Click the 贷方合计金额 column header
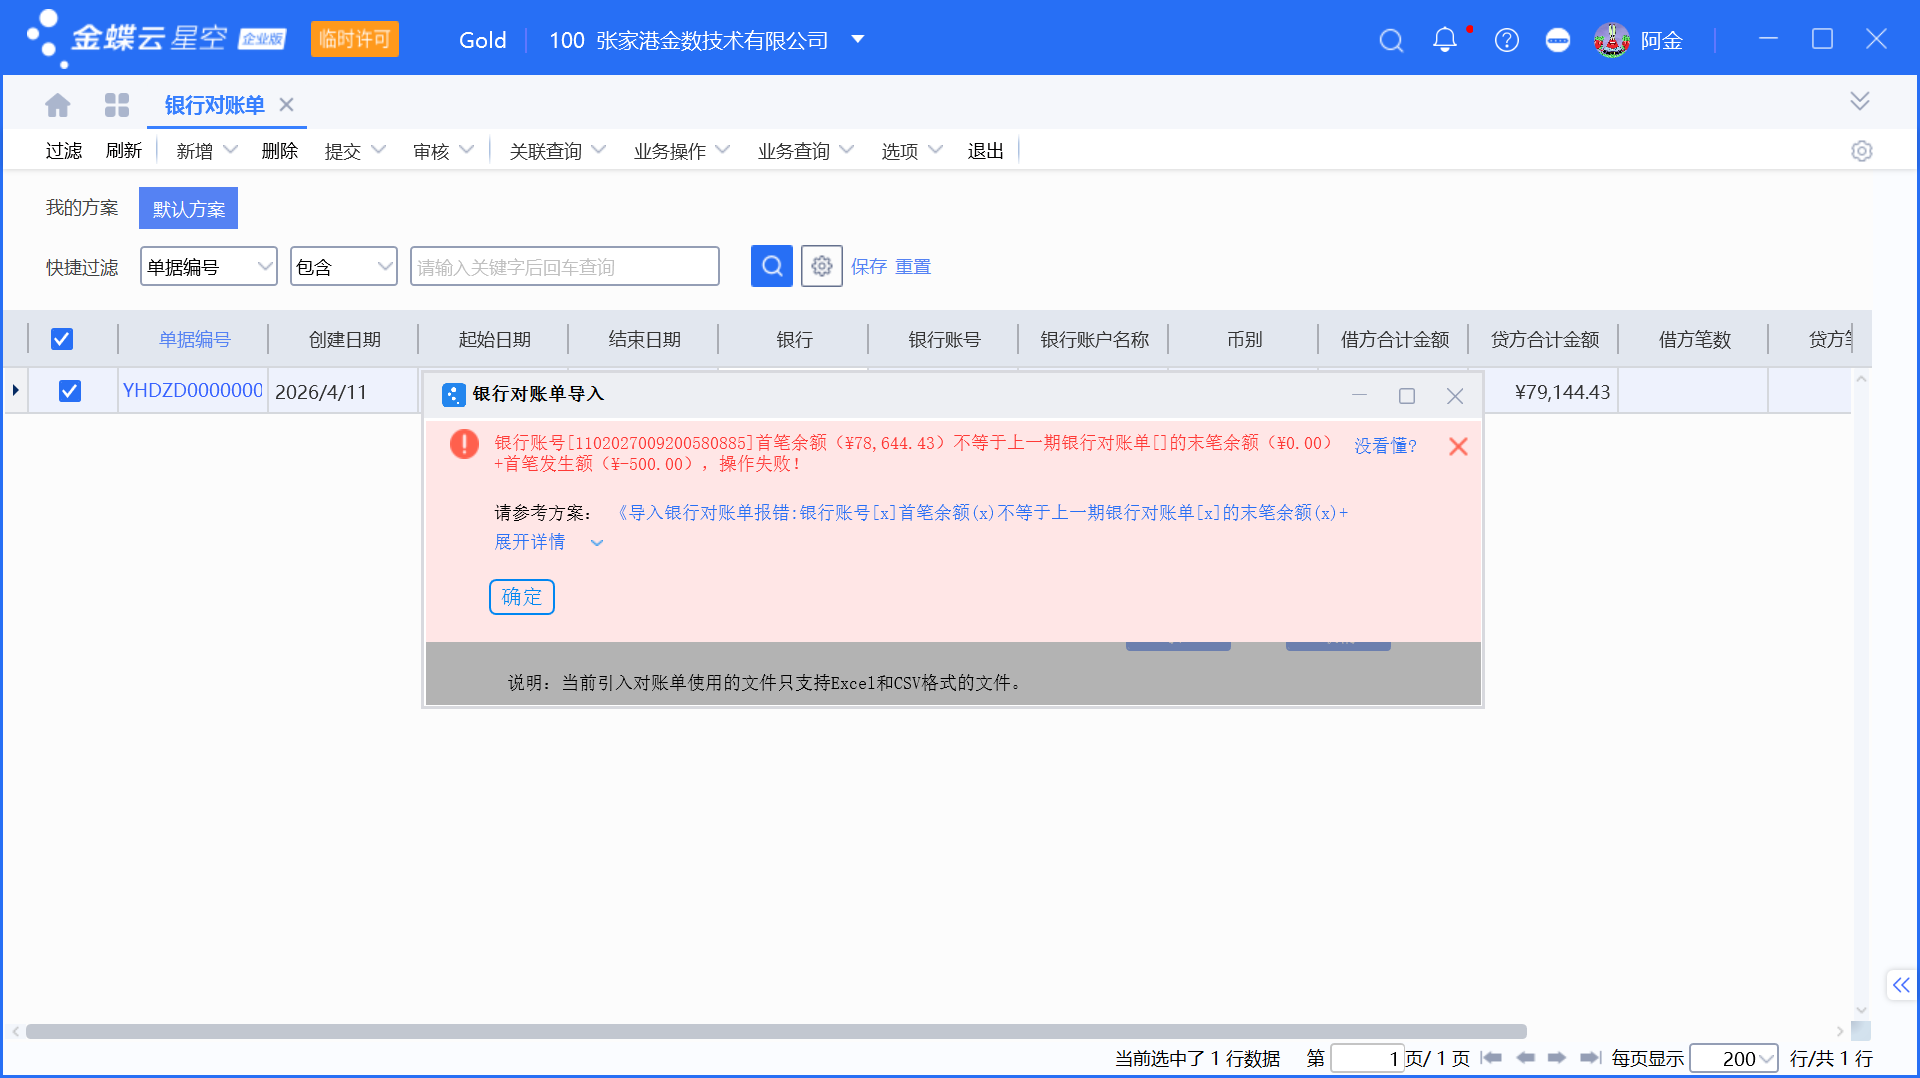The image size is (1920, 1078). click(1545, 339)
